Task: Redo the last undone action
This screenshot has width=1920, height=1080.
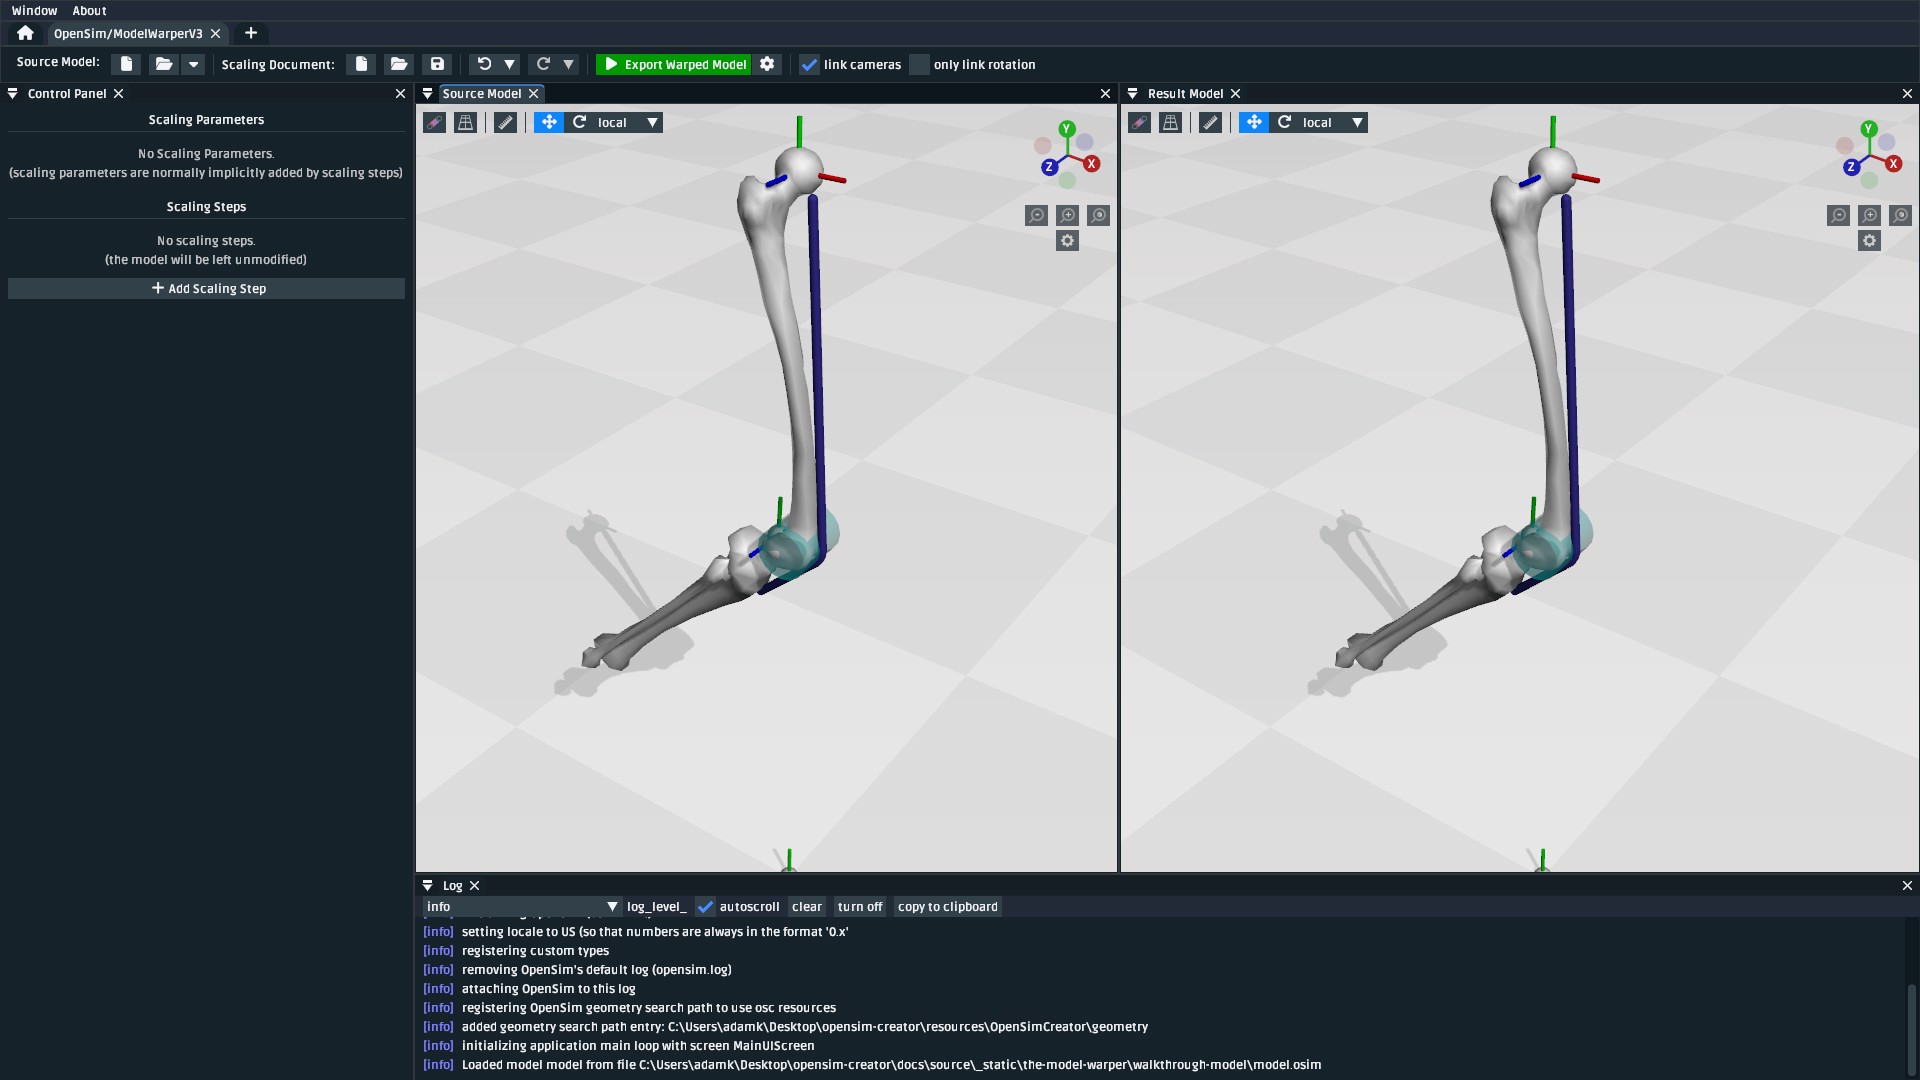Action: tap(543, 64)
